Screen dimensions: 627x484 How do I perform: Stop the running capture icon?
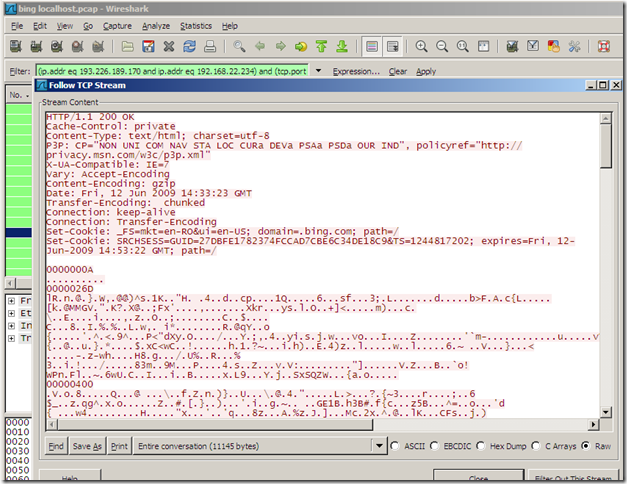pyautogui.click(x=78, y=46)
